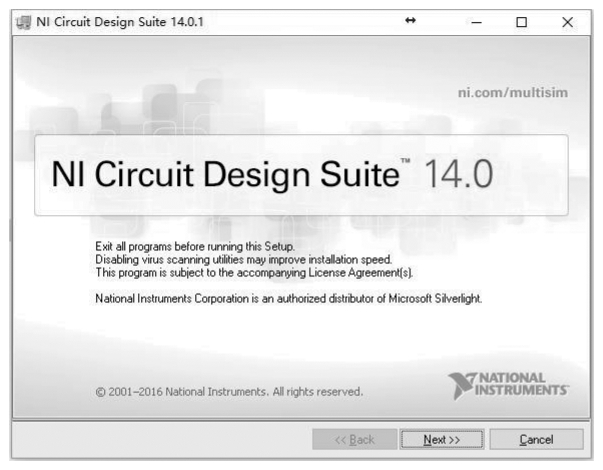This screenshot has height=470, width=603.
Task: Close the NI Circuit Design Suite installer
Action: tap(567, 22)
